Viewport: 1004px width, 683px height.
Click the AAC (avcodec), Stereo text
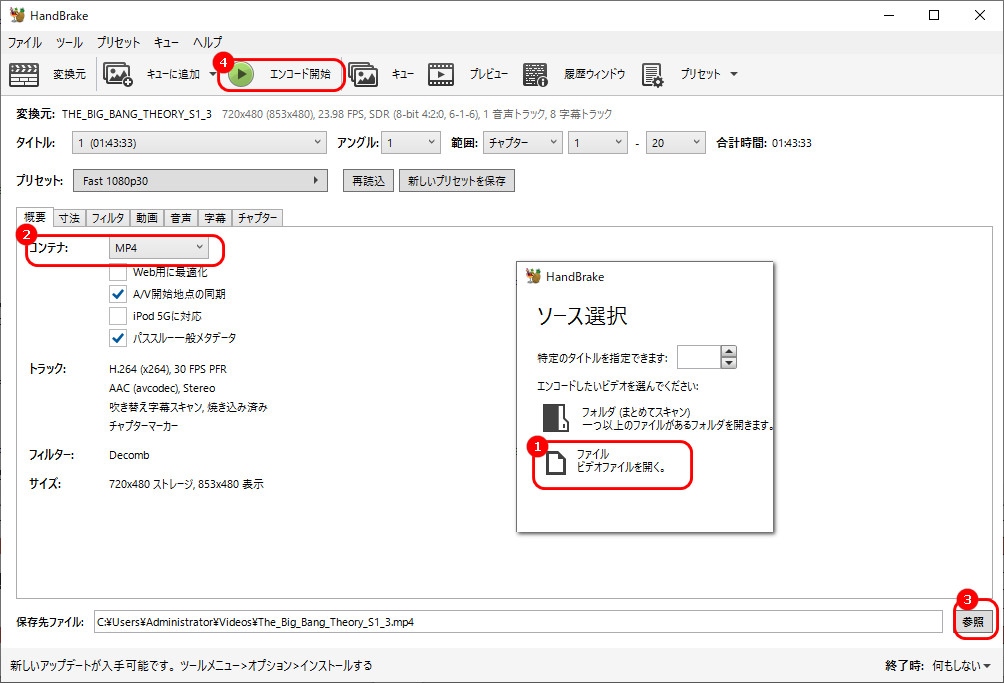click(x=162, y=389)
